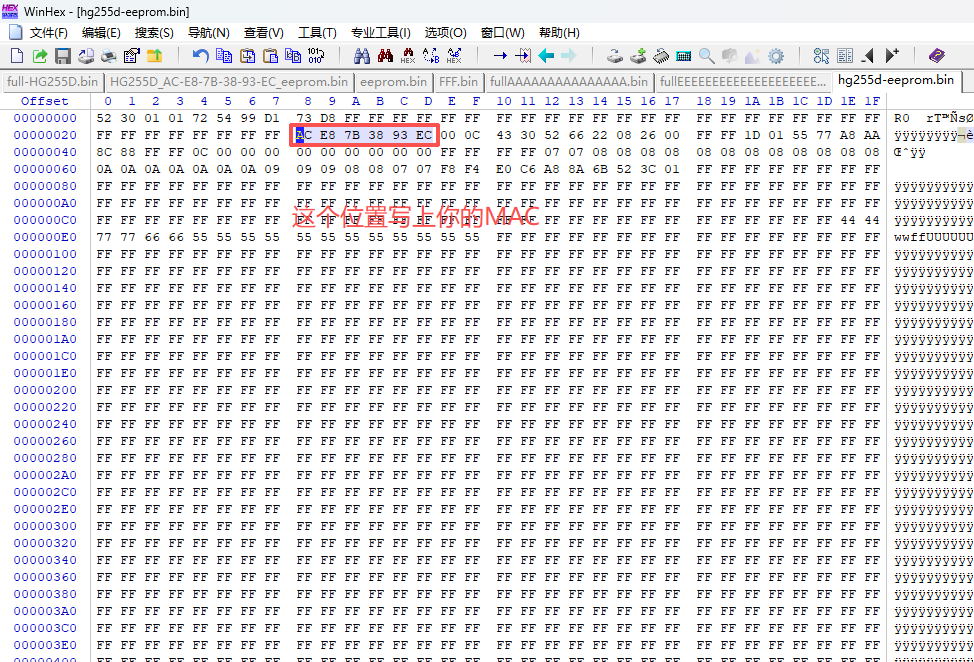Viewport: 974px width, 662px height.
Task: Open Help with the purple book icon
Action: (937, 56)
